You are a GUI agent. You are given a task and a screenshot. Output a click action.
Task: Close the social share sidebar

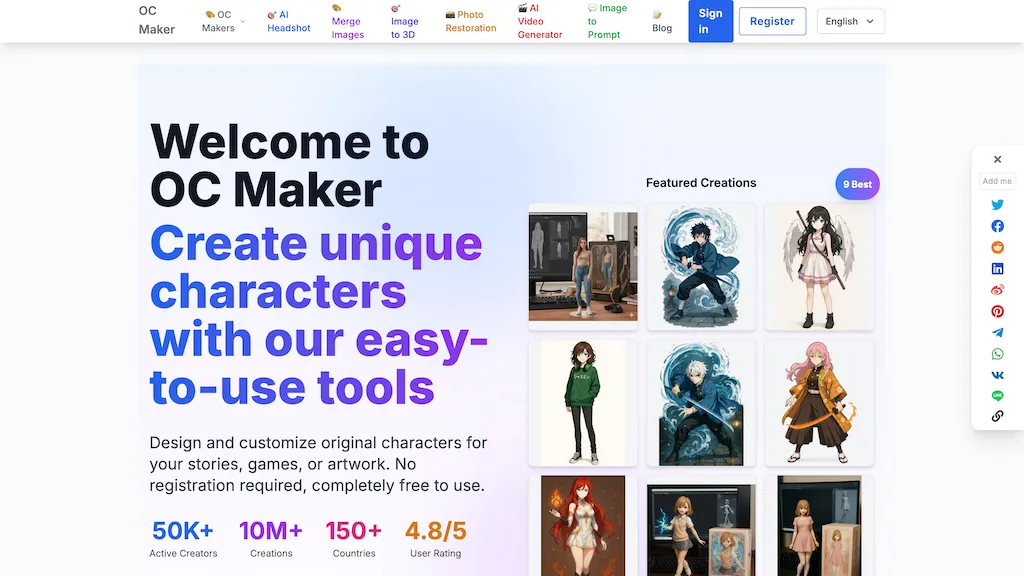click(997, 159)
